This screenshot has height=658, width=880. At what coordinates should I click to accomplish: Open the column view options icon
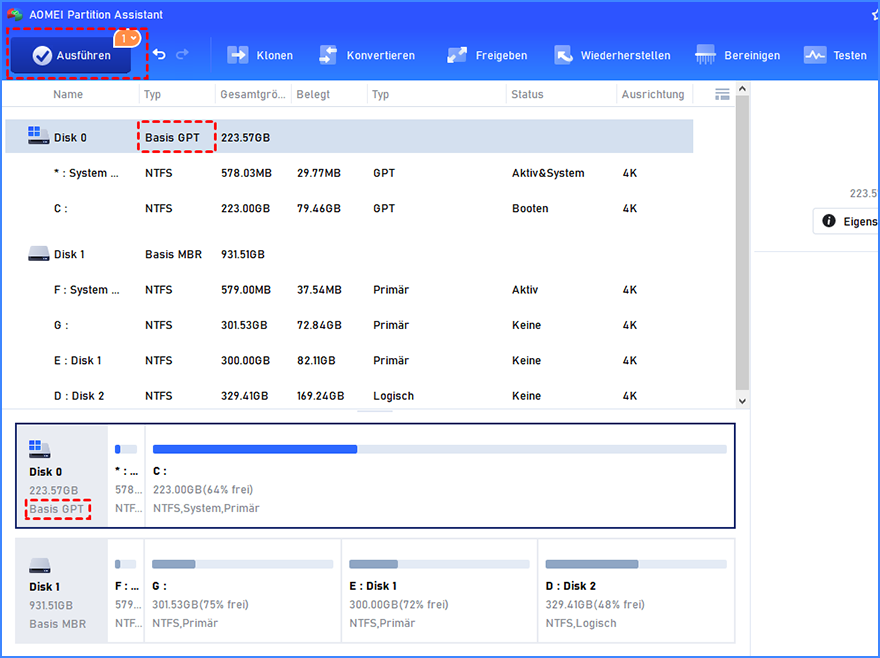click(722, 94)
